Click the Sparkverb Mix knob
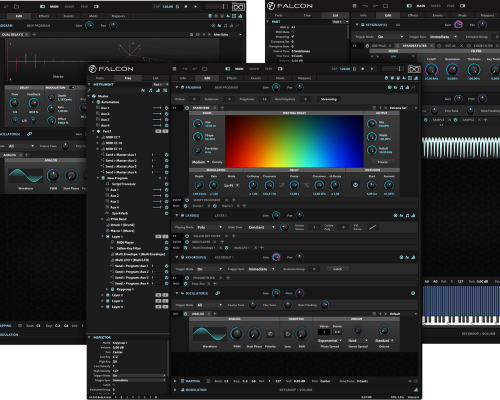500x400 pixels. pos(372,124)
